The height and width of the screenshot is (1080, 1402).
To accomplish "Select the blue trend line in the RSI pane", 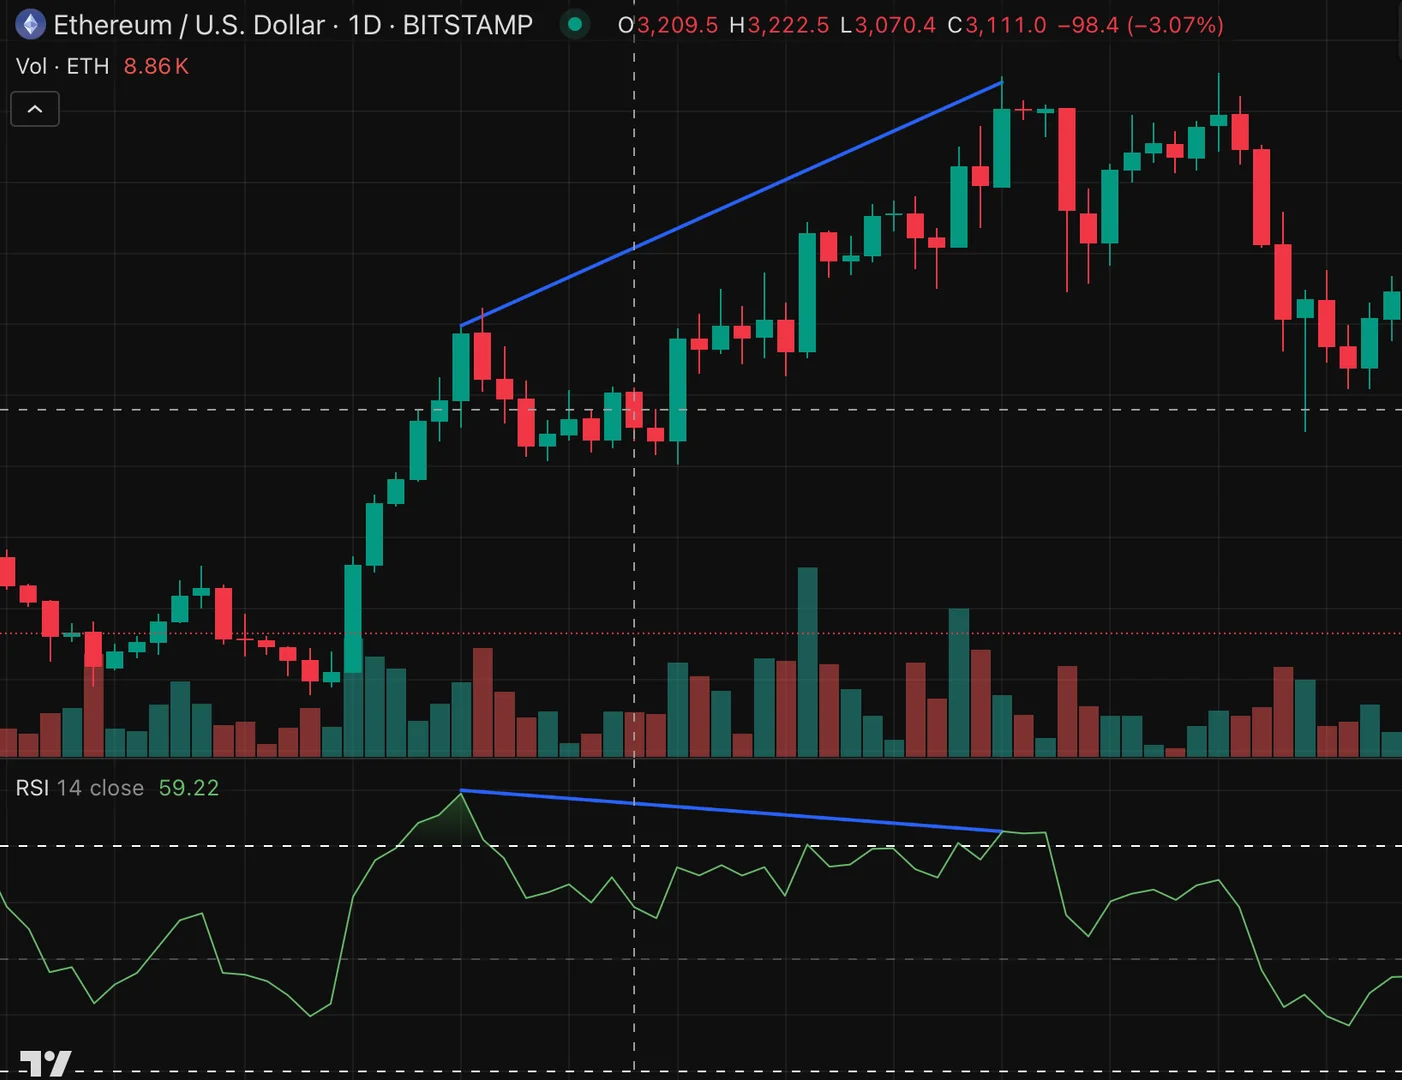I will (731, 811).
